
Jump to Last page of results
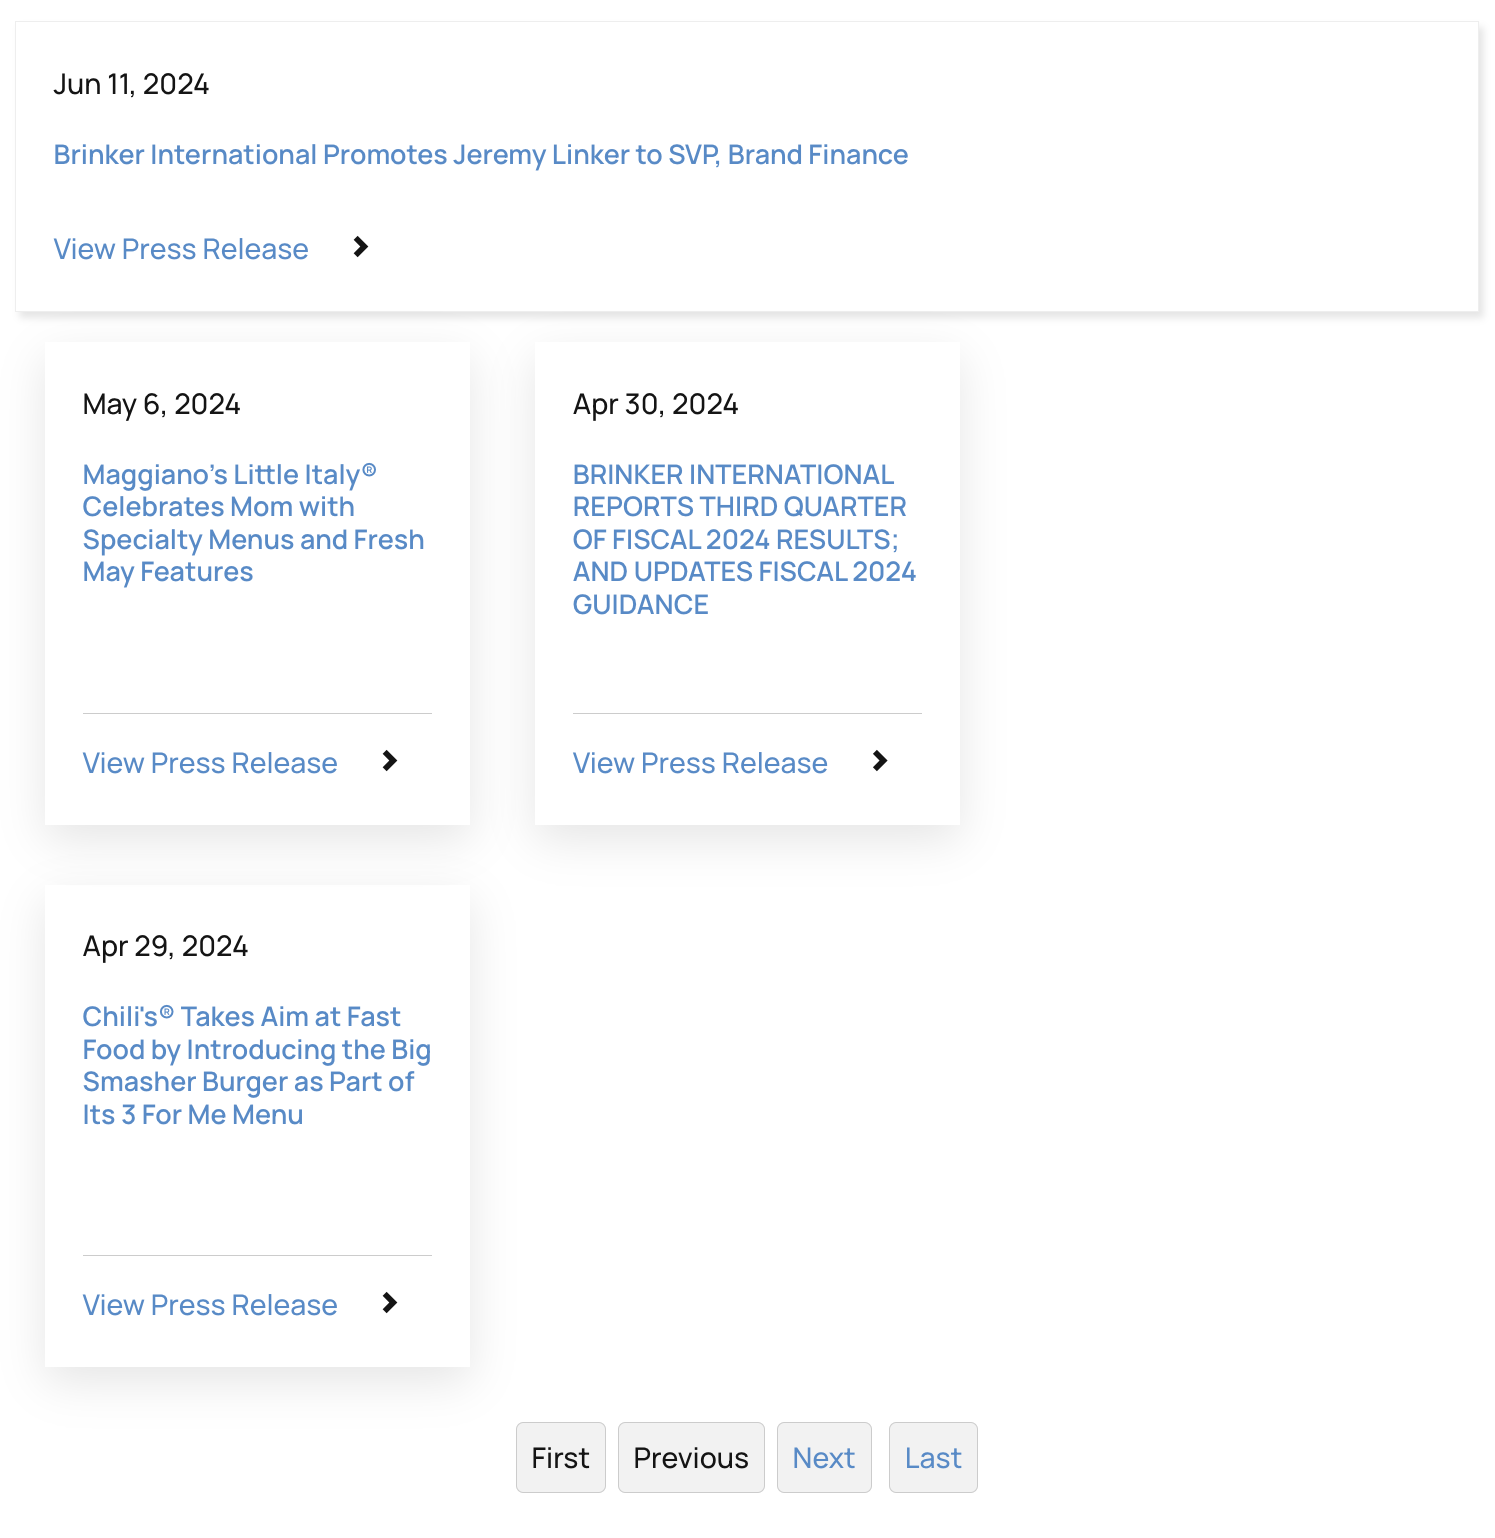pos(933,1458)
